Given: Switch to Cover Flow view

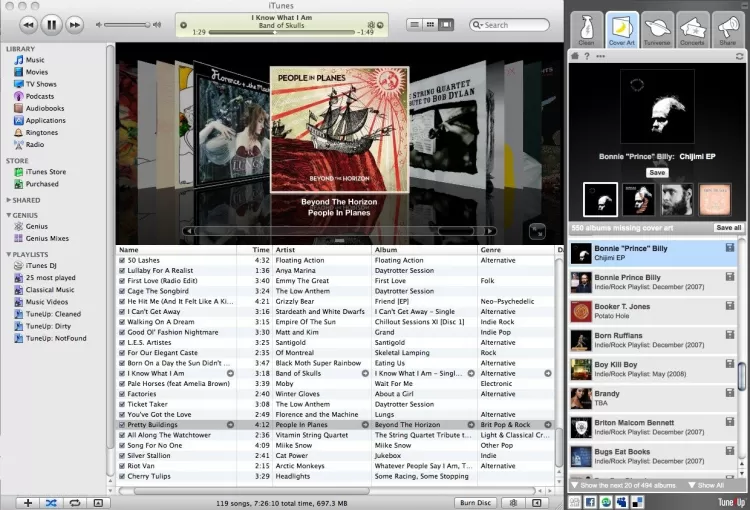Looking at the screenshot, I should [x=446, y=24].
